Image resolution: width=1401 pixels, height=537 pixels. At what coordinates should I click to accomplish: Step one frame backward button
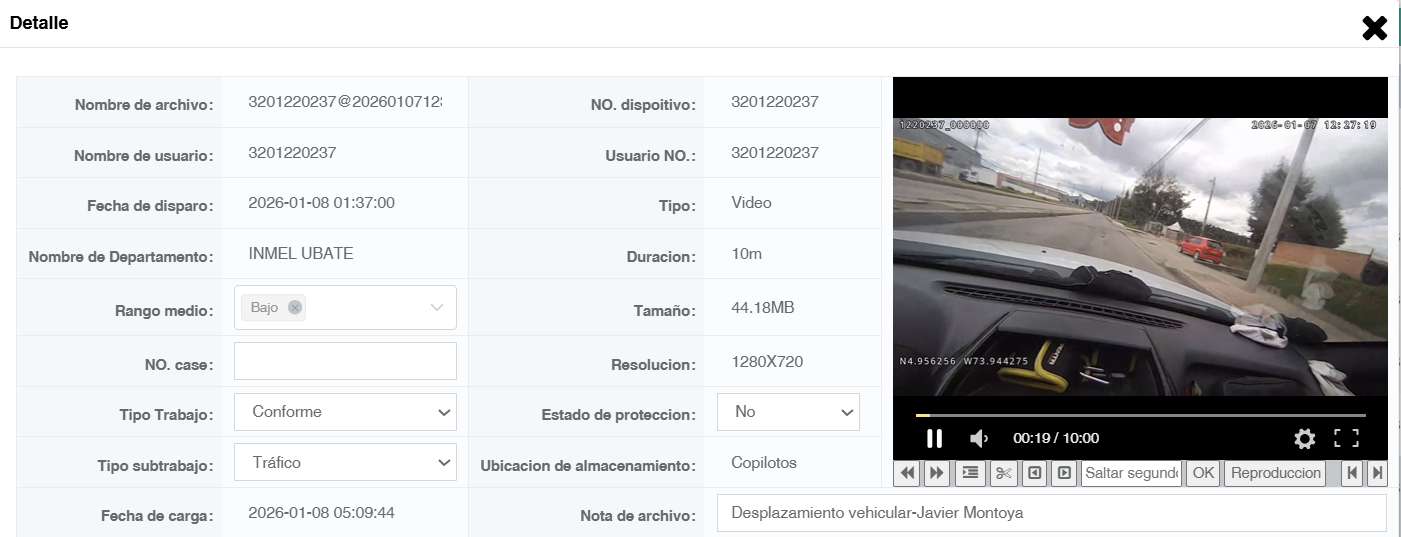1035,473
